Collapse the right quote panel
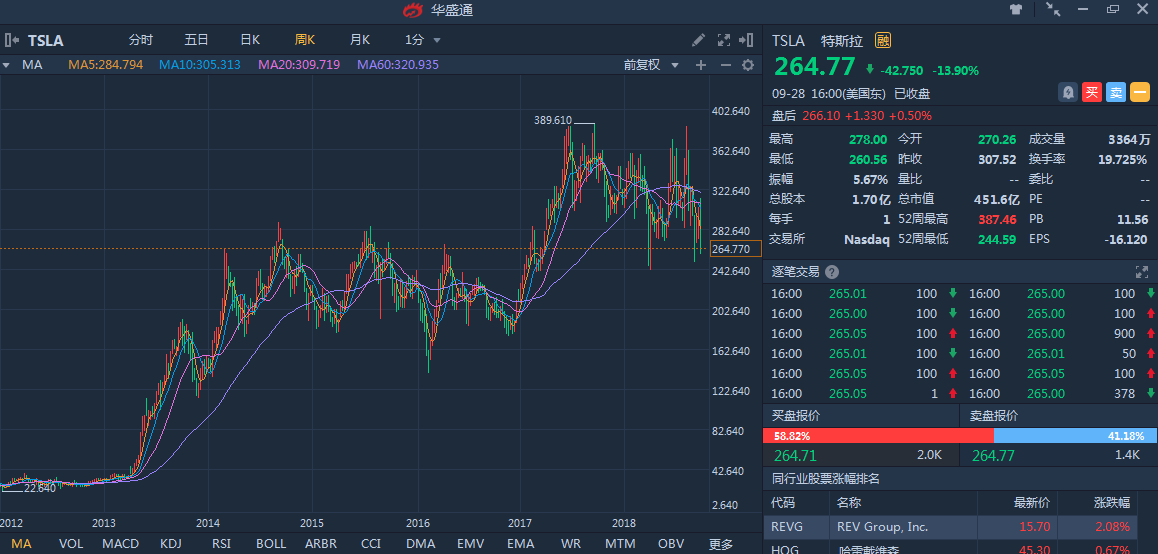 tap(748, 40)
